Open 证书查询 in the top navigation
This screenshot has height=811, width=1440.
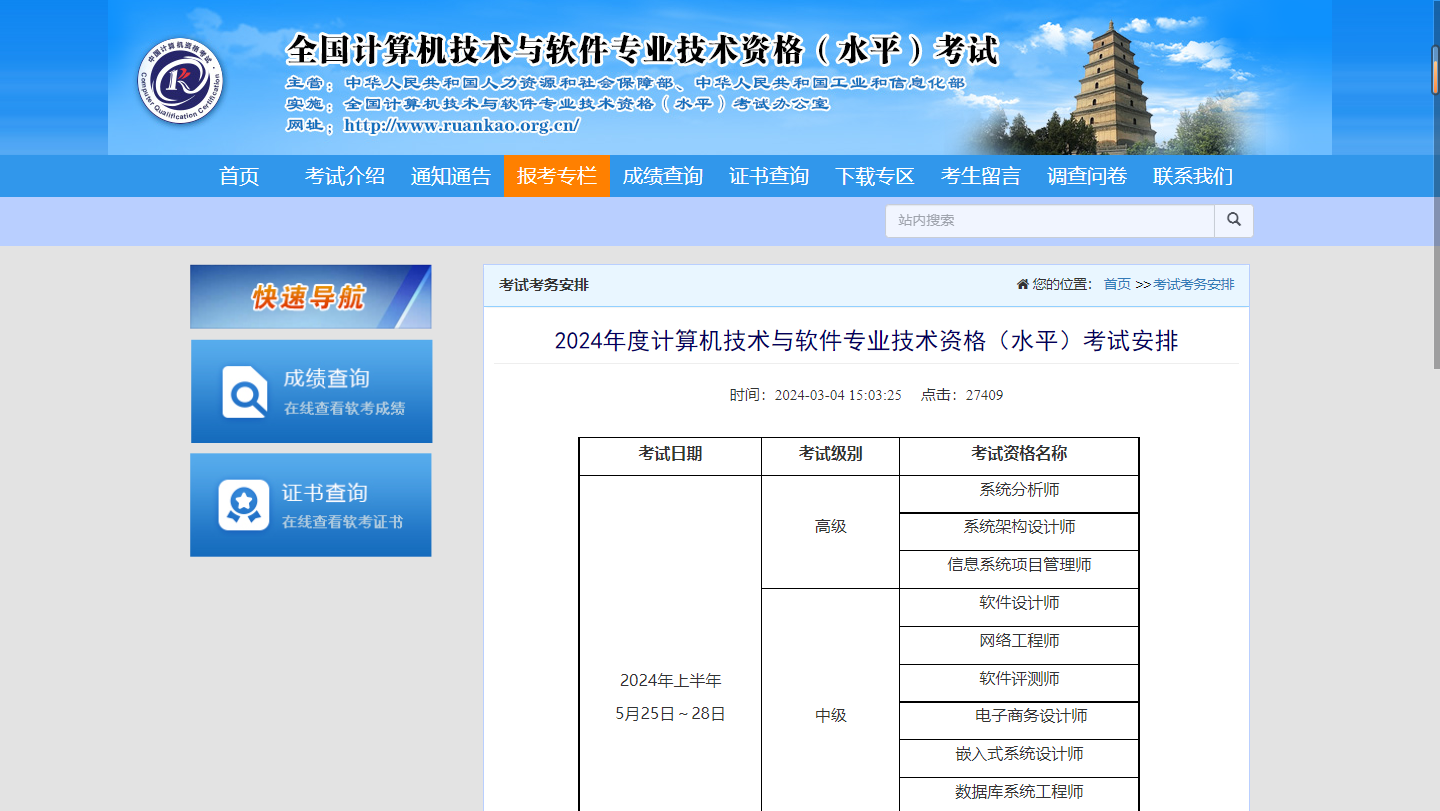tap(768, 176)
